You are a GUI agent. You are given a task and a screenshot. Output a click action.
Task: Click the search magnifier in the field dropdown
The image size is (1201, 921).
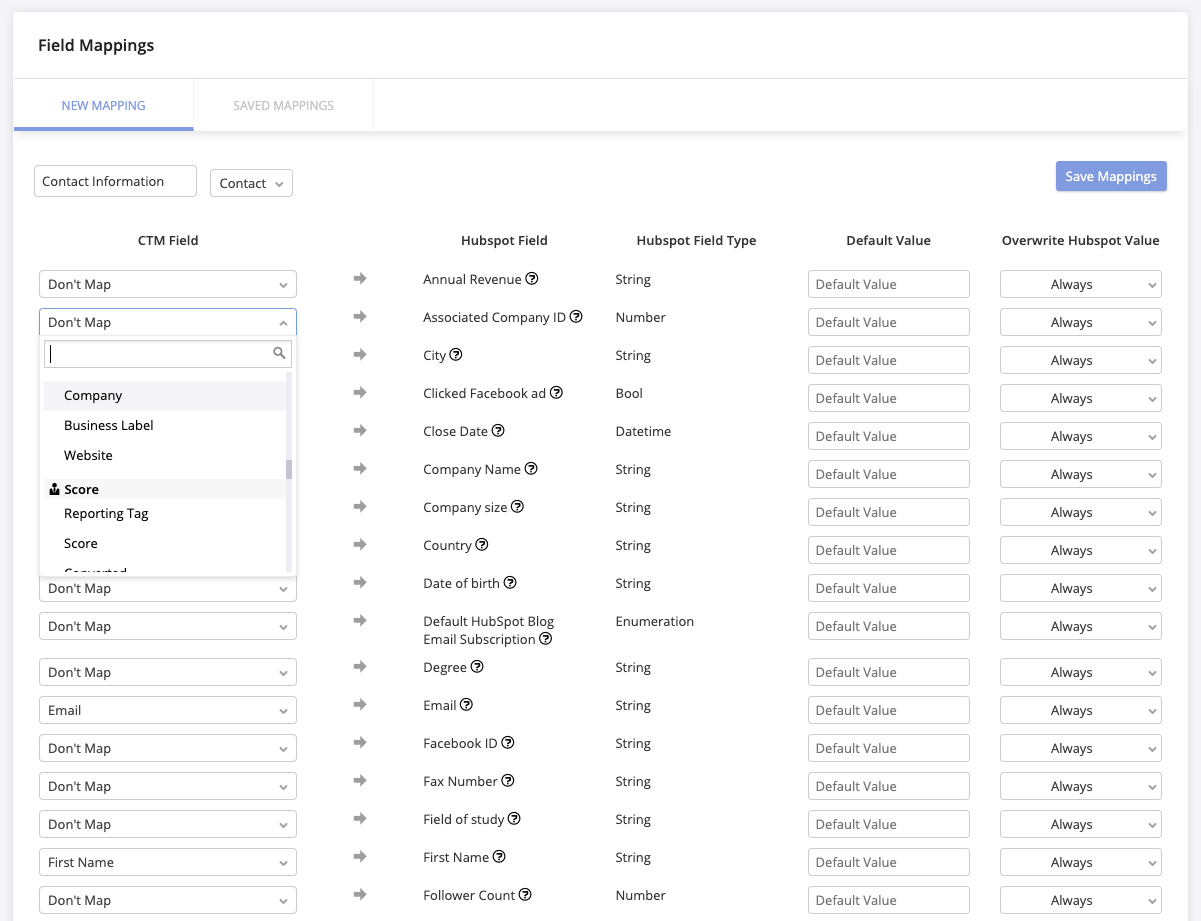(280, 354)
